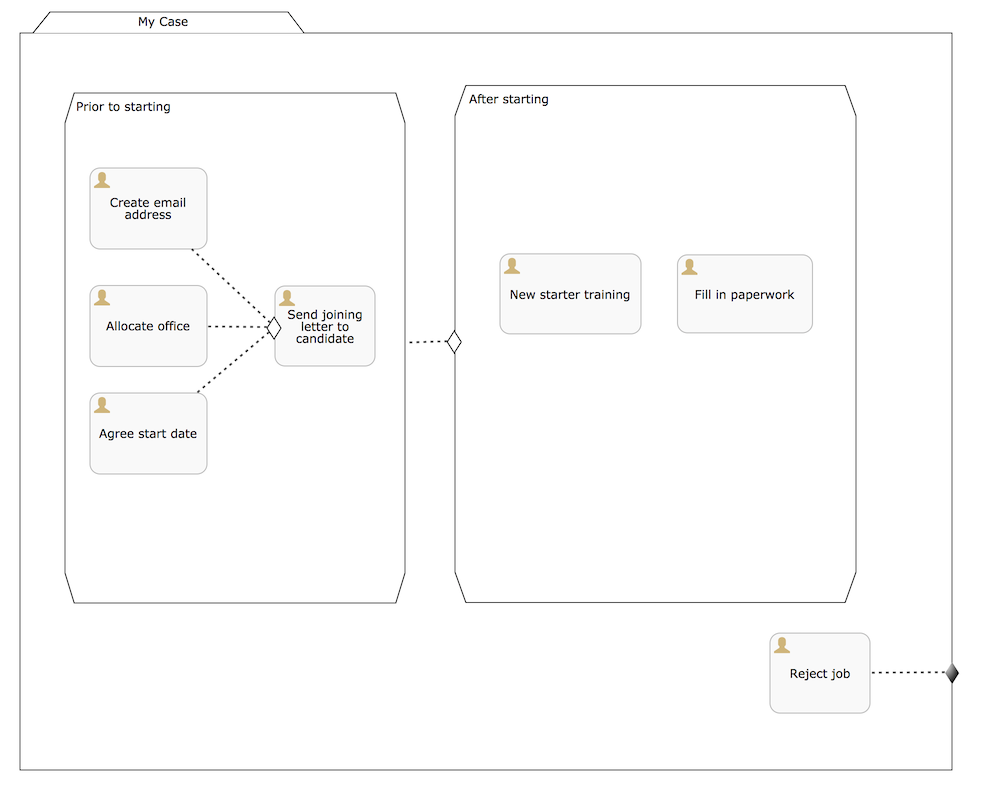The width and height of the screenshot is (990, 795).
Task: Open the Reject job task
Action: (819, 673)
